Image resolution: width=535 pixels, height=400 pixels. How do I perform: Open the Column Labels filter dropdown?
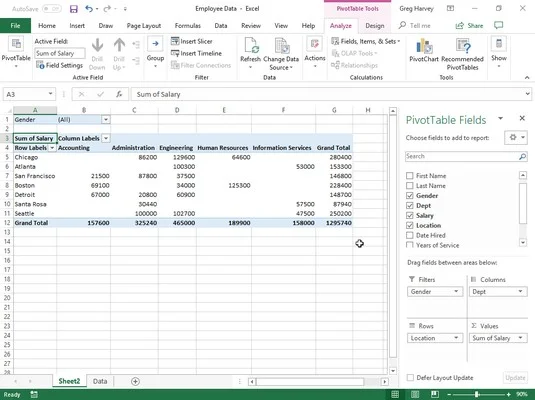(x=106, y=138)
